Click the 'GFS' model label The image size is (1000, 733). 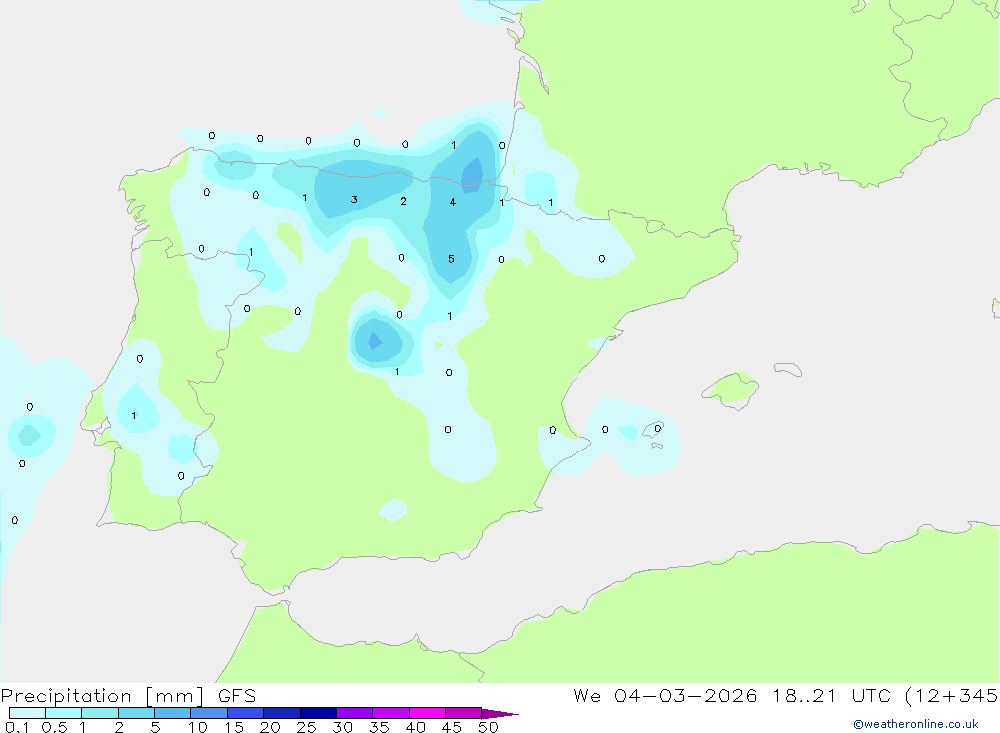(x=237, y=696)
